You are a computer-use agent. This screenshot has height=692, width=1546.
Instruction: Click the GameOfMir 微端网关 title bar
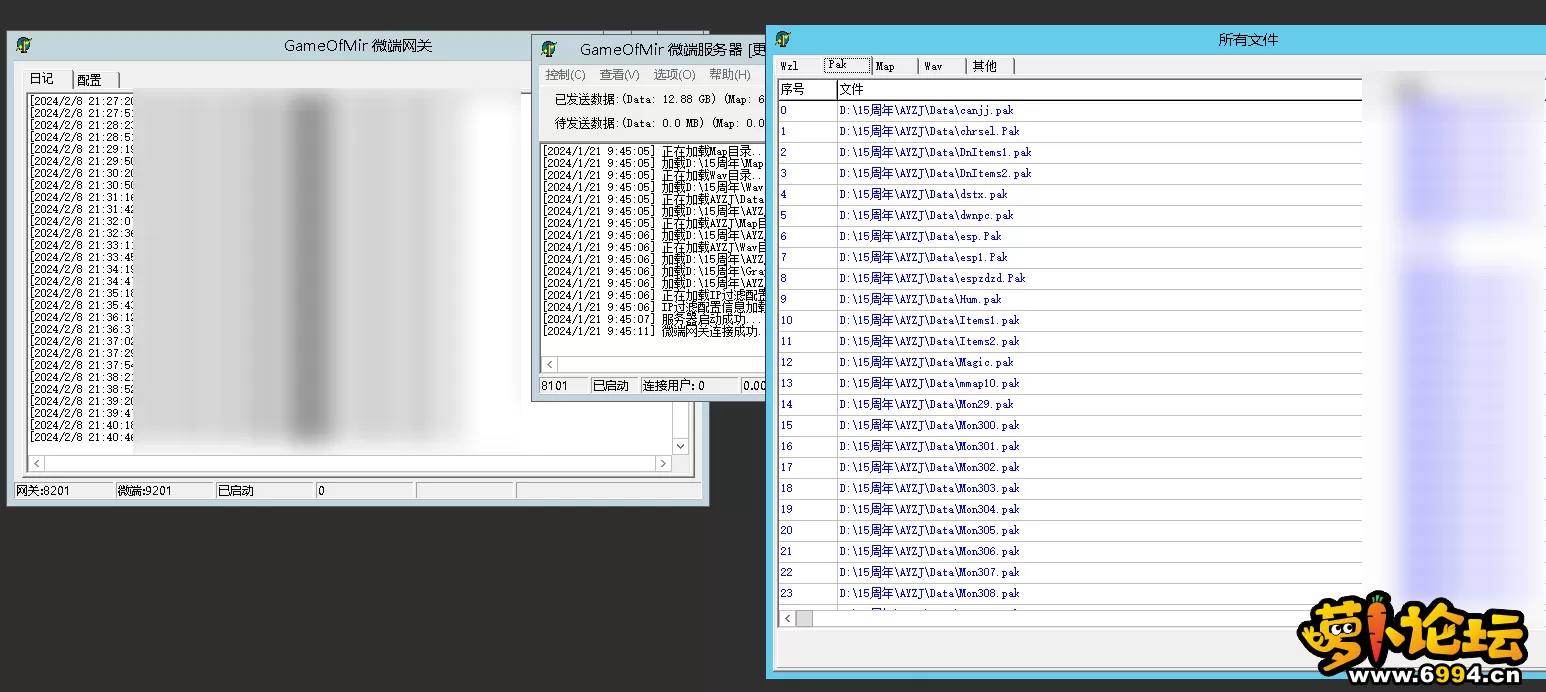click(358, 46)
